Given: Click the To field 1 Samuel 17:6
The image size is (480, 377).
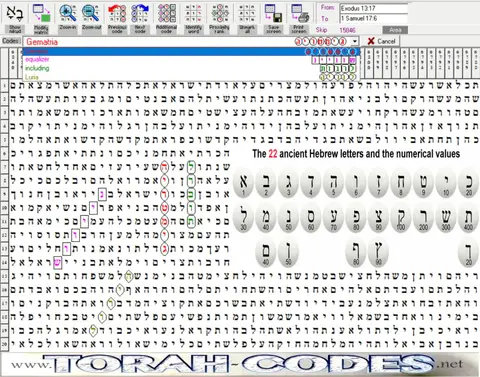Looking at the screenshot, I should click(374, 18).
